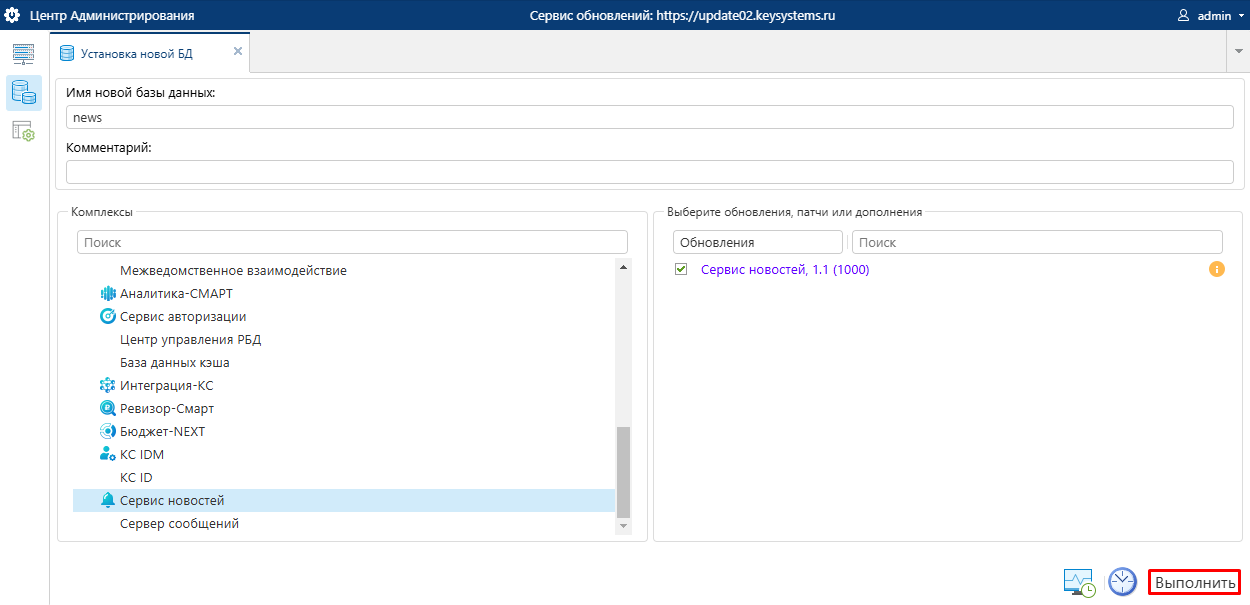Image resolution: width=1250 pixels, height=605 pixels.
Task: Open the Сервис новостей, 1.1 (1000) link
Action: click(785, 270)
